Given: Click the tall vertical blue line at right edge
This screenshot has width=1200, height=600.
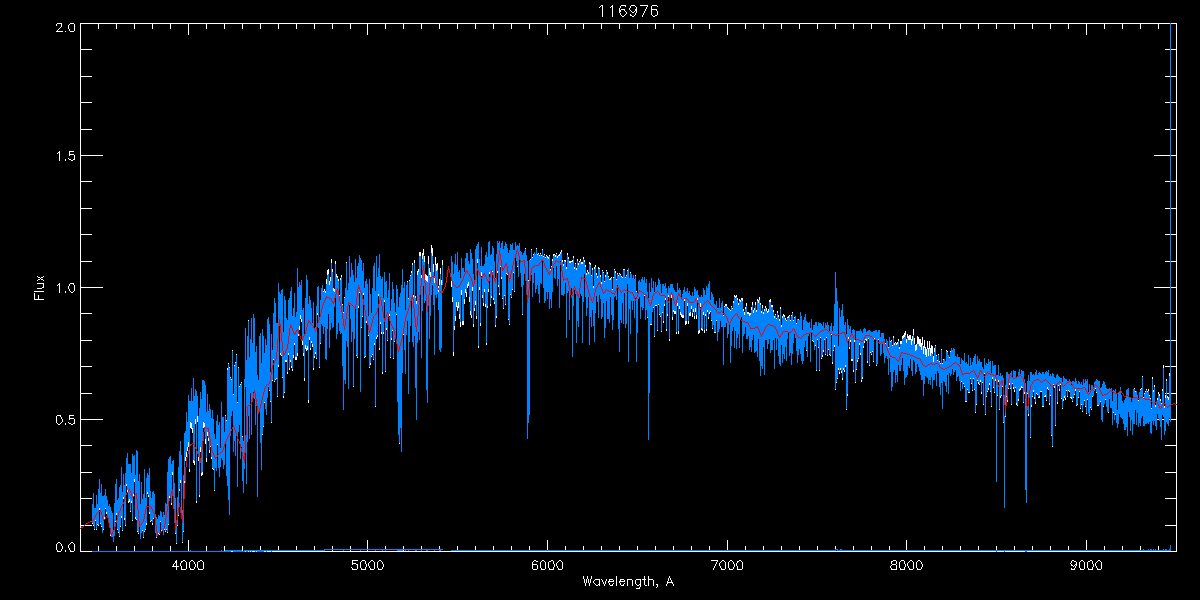Looking at the screenshot, I should [x=1171, y=200].
